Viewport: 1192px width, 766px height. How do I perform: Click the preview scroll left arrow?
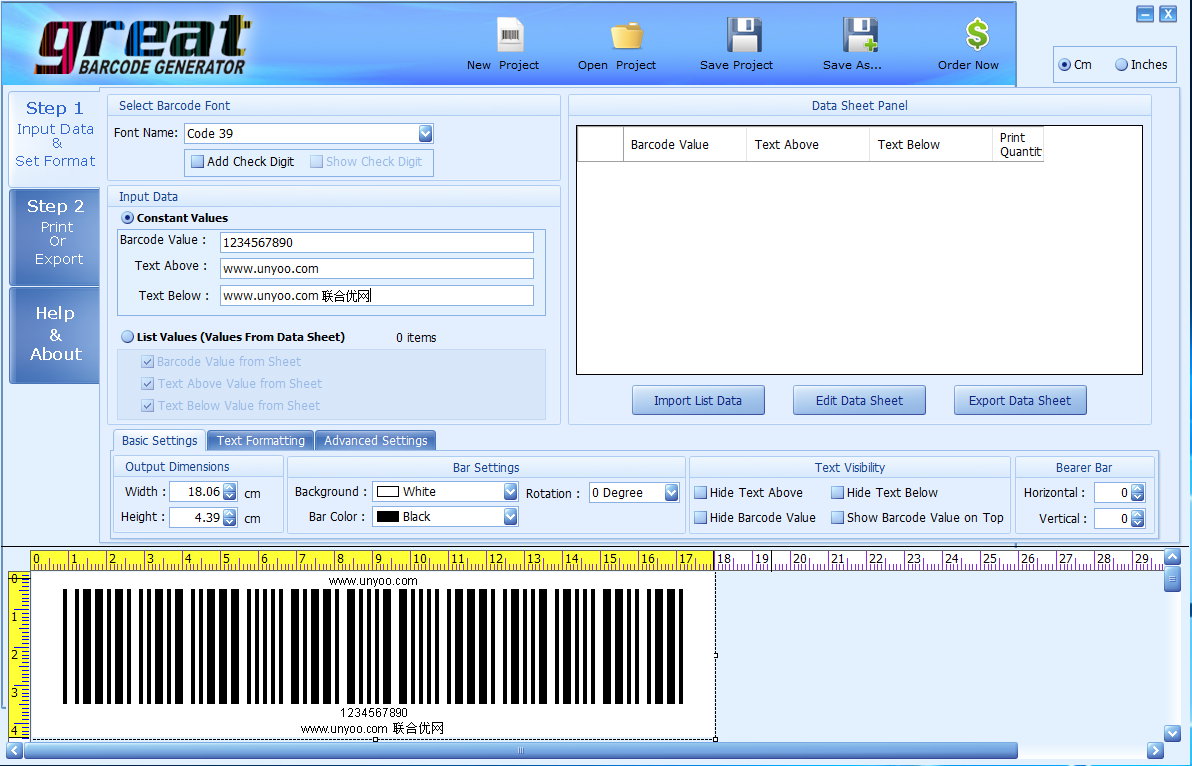coord(14,751)
